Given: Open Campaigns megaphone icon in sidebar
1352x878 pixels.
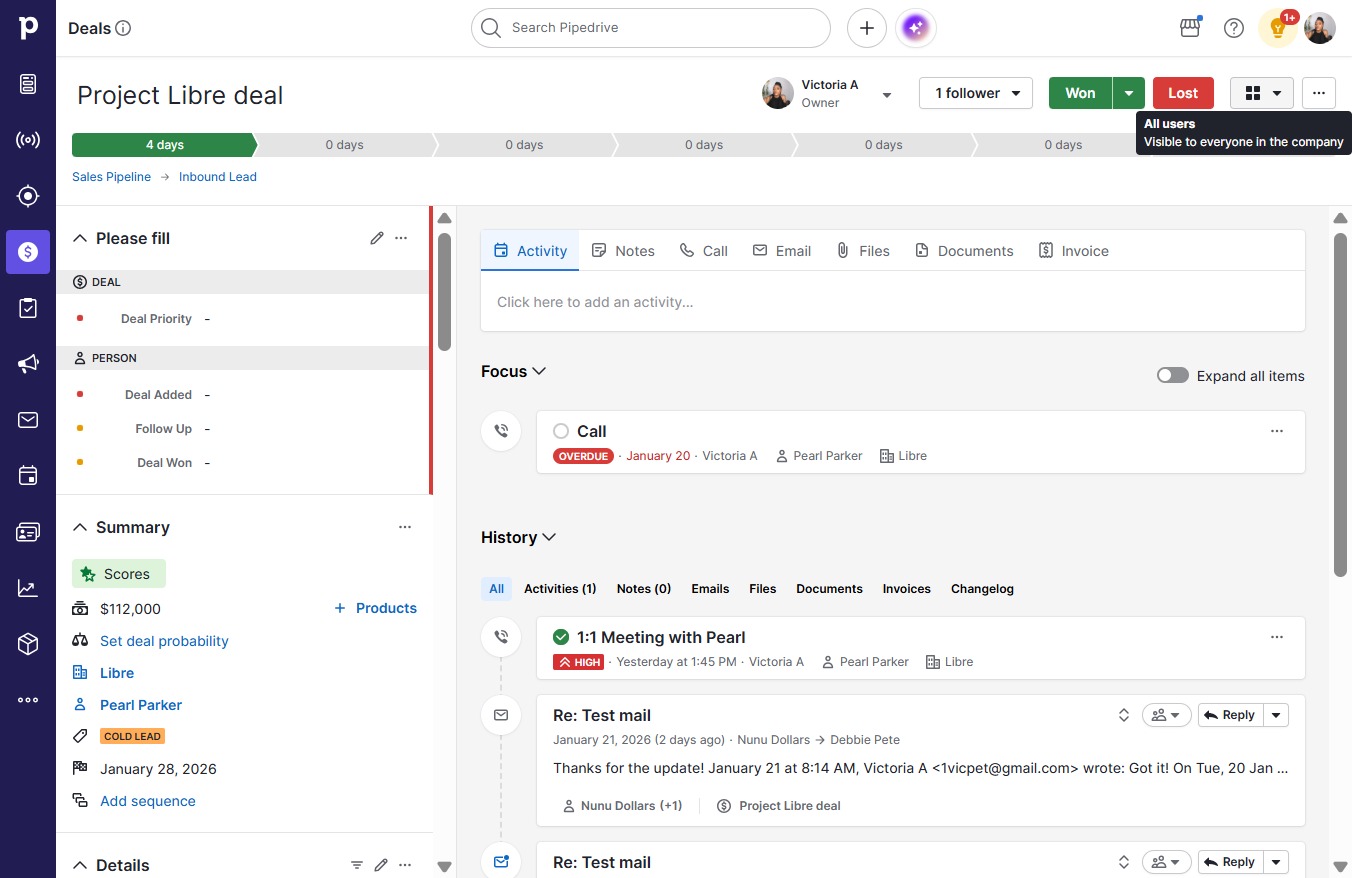Looking at the screenshot, I should [28, 364].
